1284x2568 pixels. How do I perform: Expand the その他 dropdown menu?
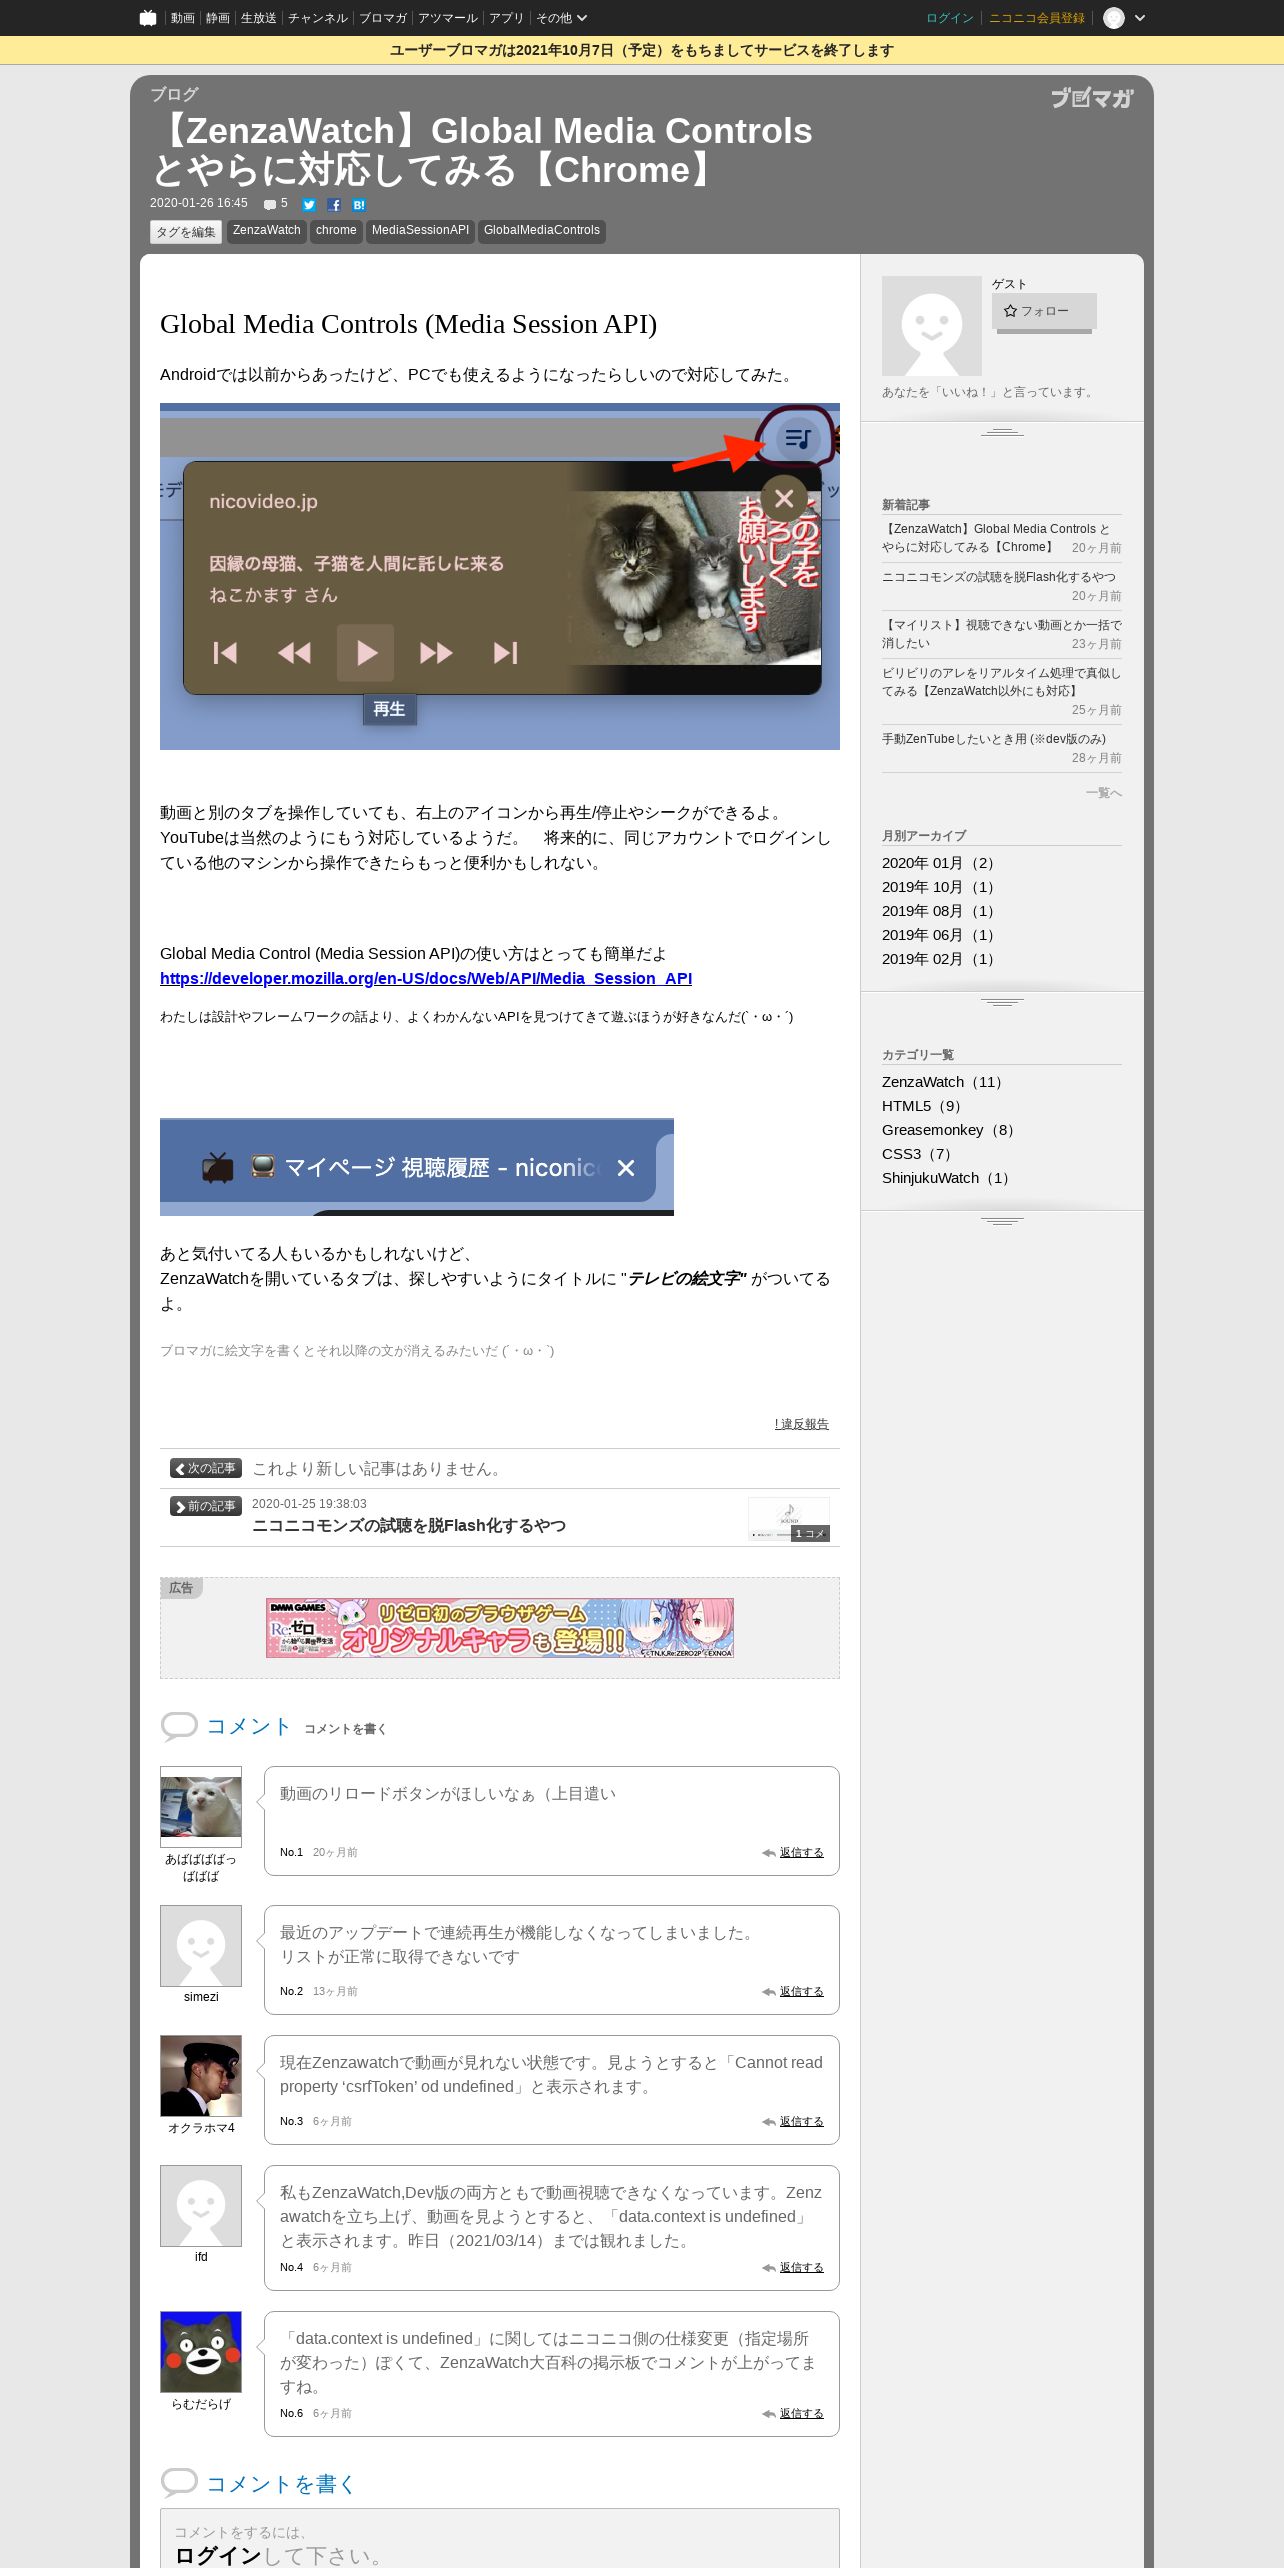click(x=561, y=18)
